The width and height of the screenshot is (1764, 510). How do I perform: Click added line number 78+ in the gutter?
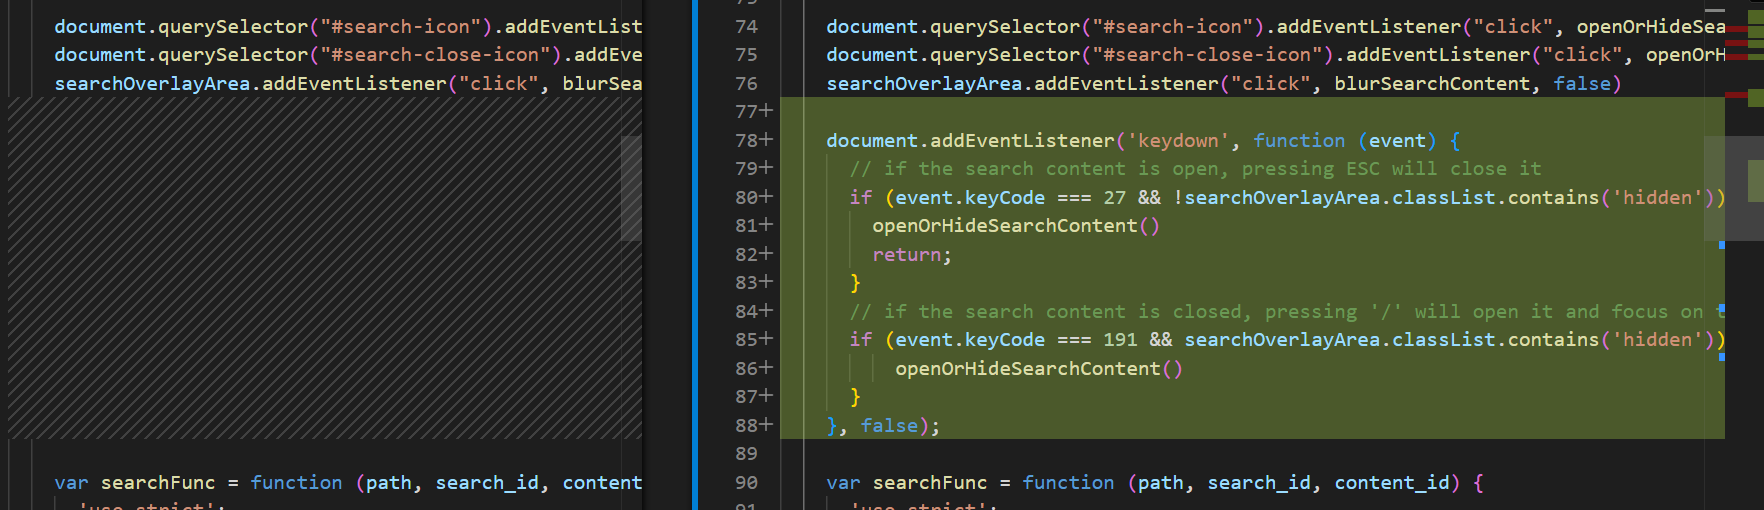tap(754, 141)
